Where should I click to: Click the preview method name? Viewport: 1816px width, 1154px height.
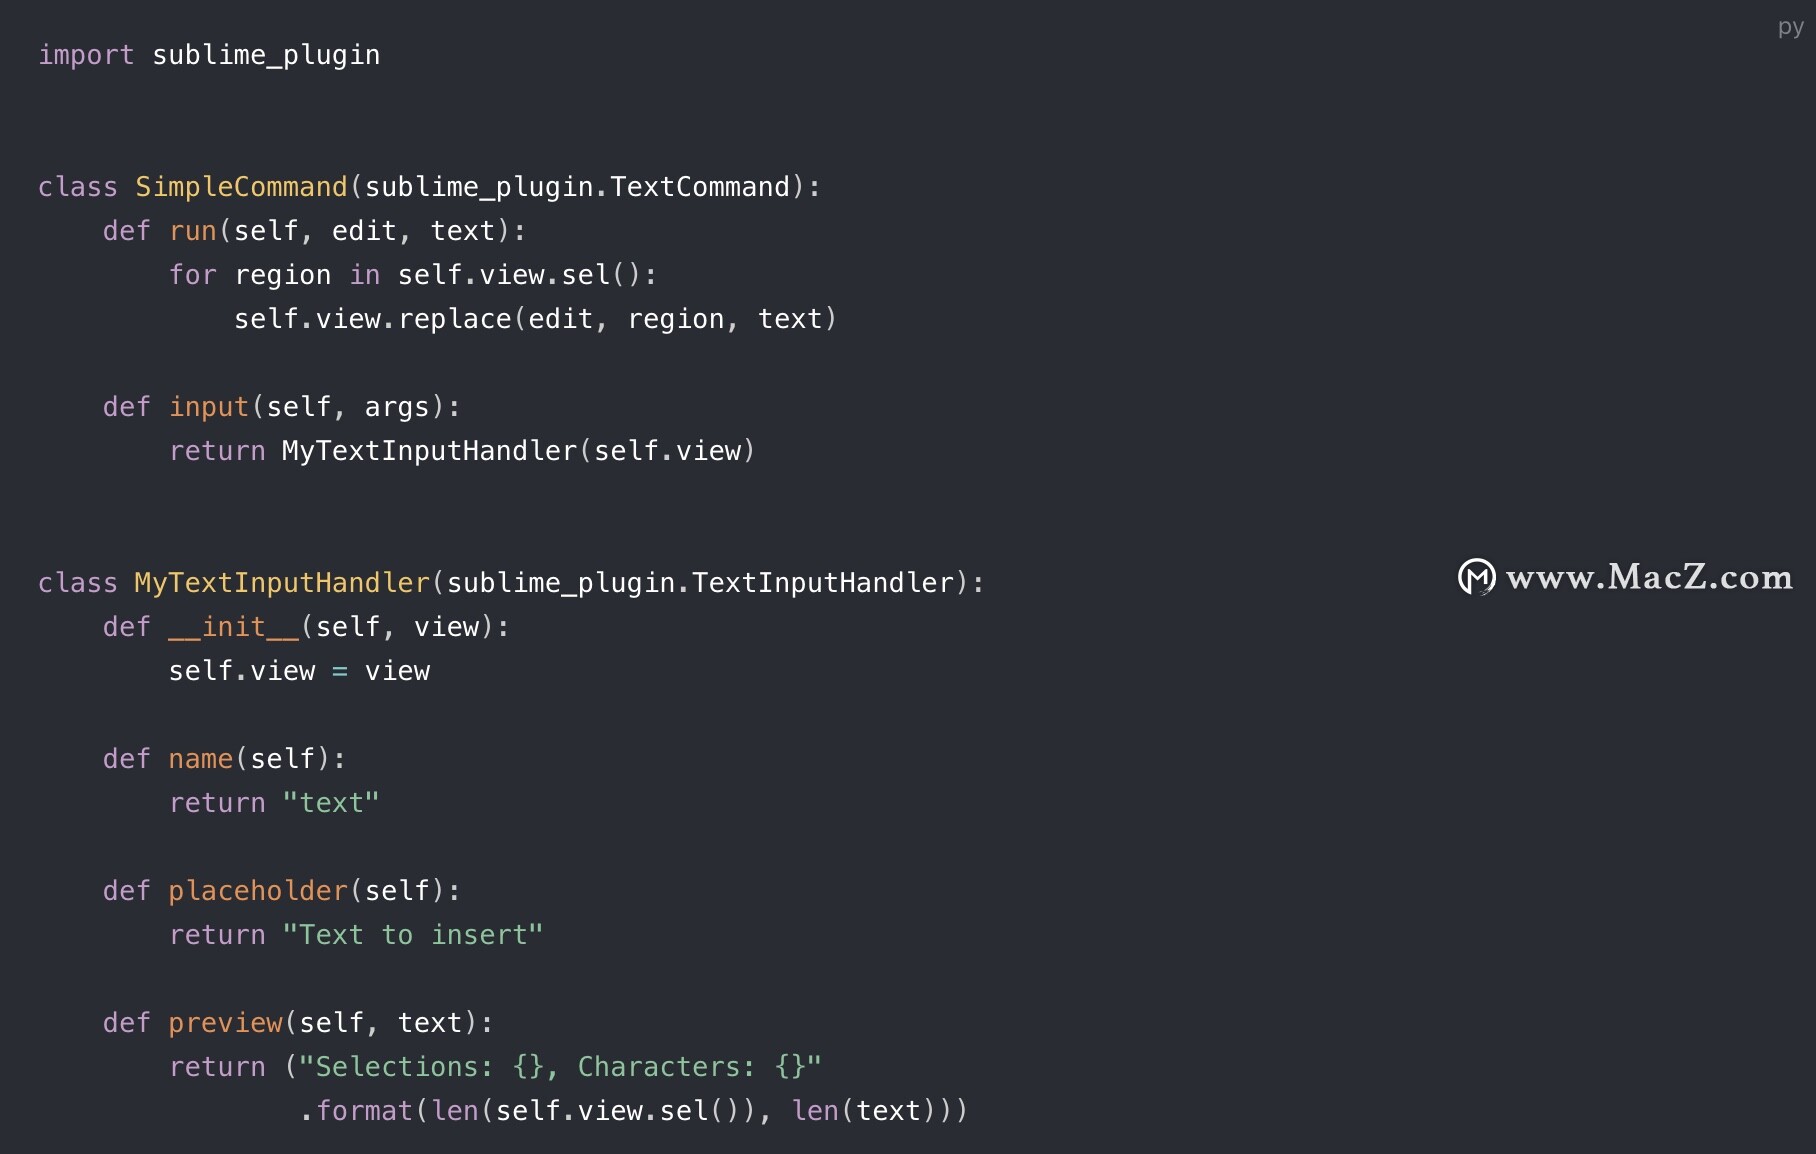point(226,1023)
